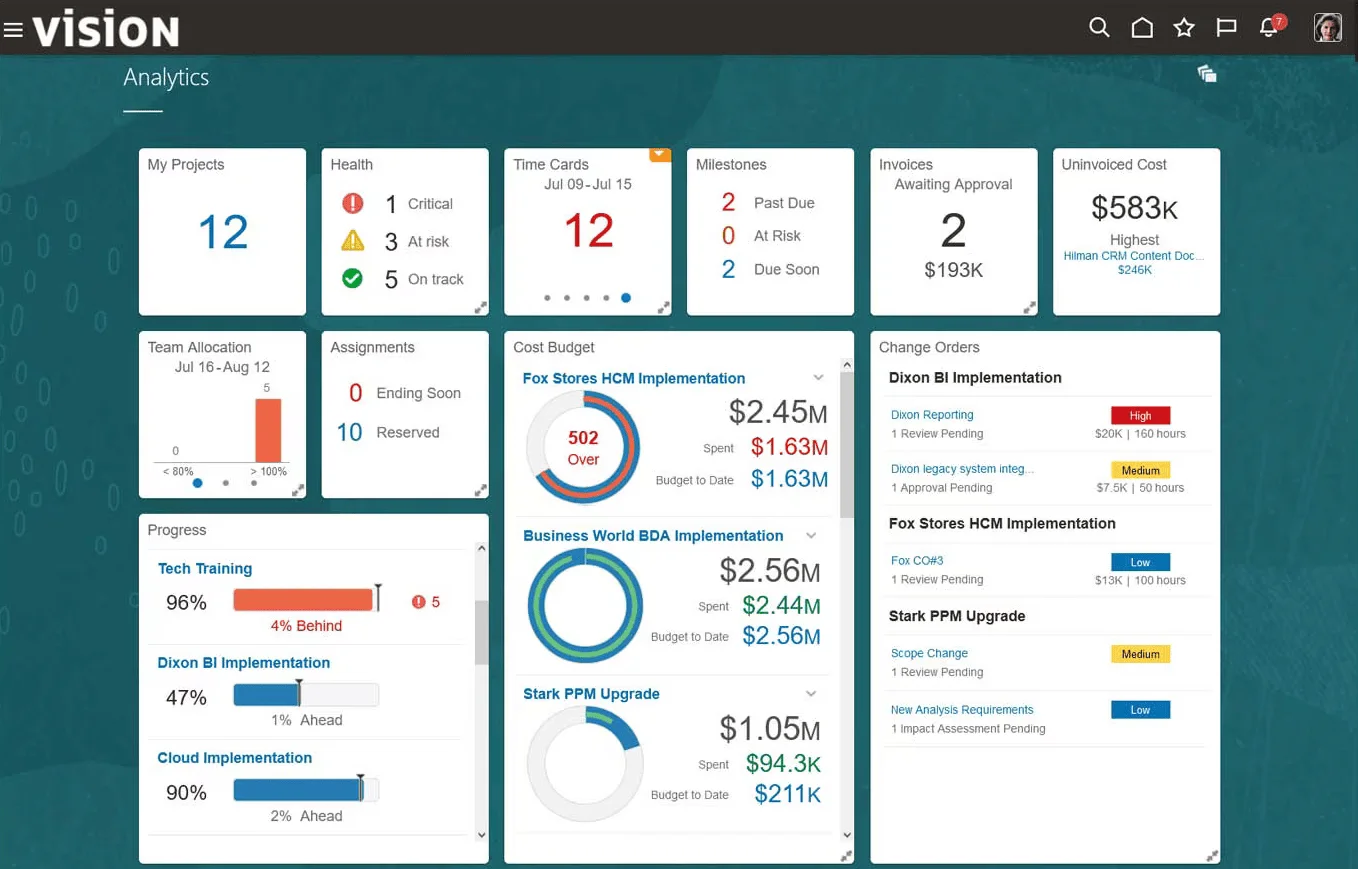Click the Cloud Implementation 90% progress bar
1358x869 pixels.
point(306,790)
